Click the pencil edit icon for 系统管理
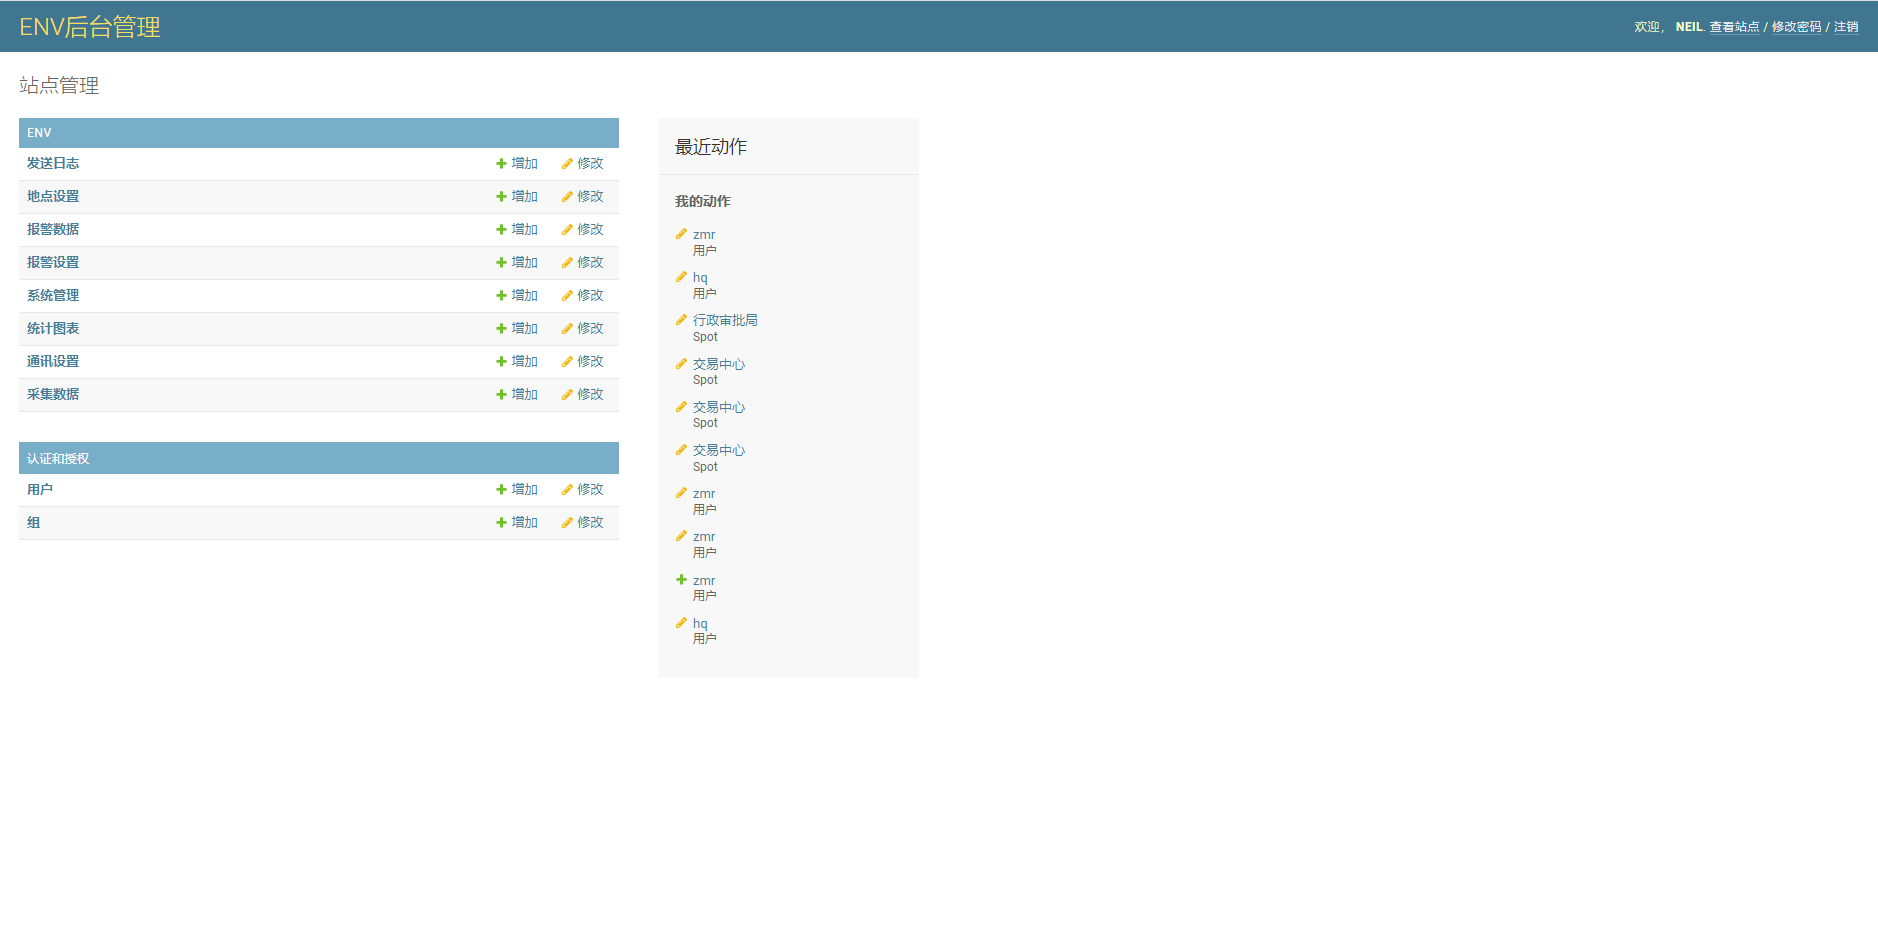Image resolution: width=1878 pixels, height=934 pixels. pos(567,296)
